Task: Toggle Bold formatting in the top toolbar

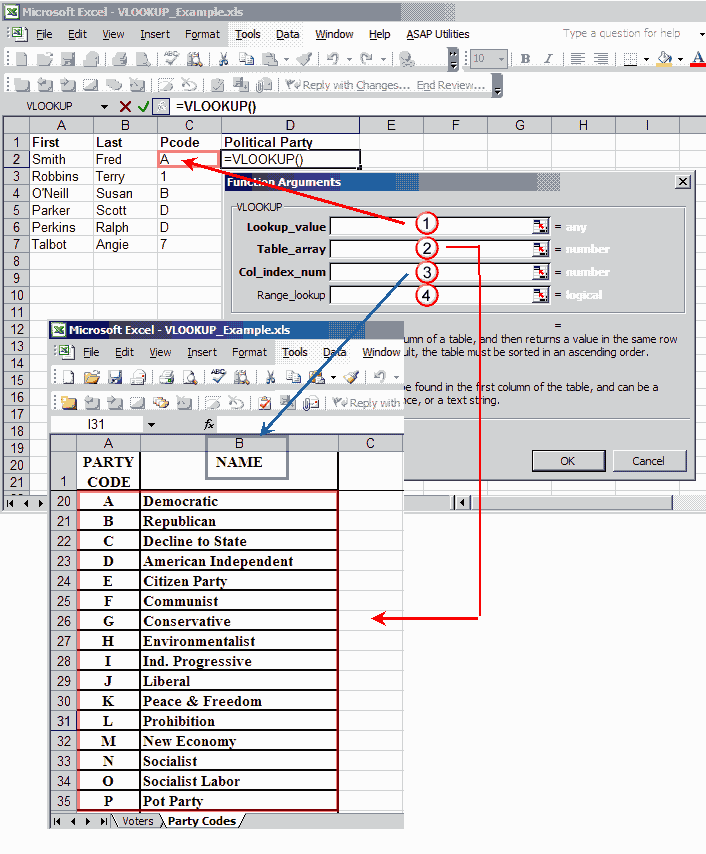Action: [525, 59]
